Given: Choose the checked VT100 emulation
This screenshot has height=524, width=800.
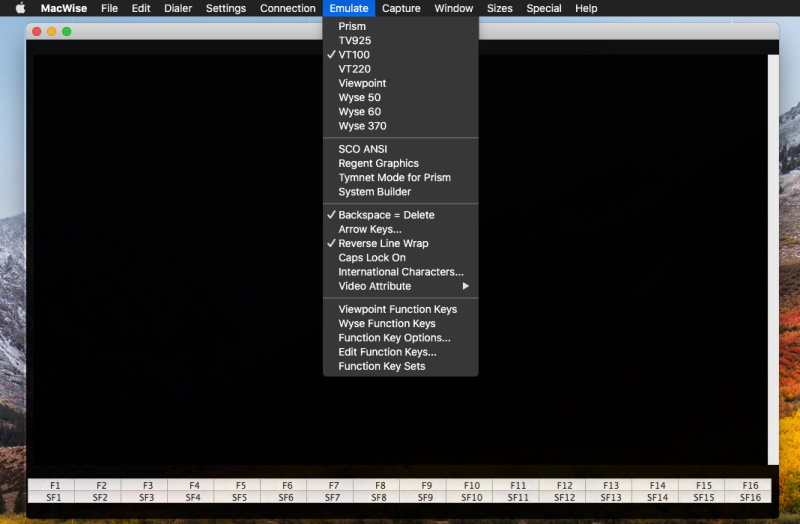Looking at the screenshot, I should [401, 55].
